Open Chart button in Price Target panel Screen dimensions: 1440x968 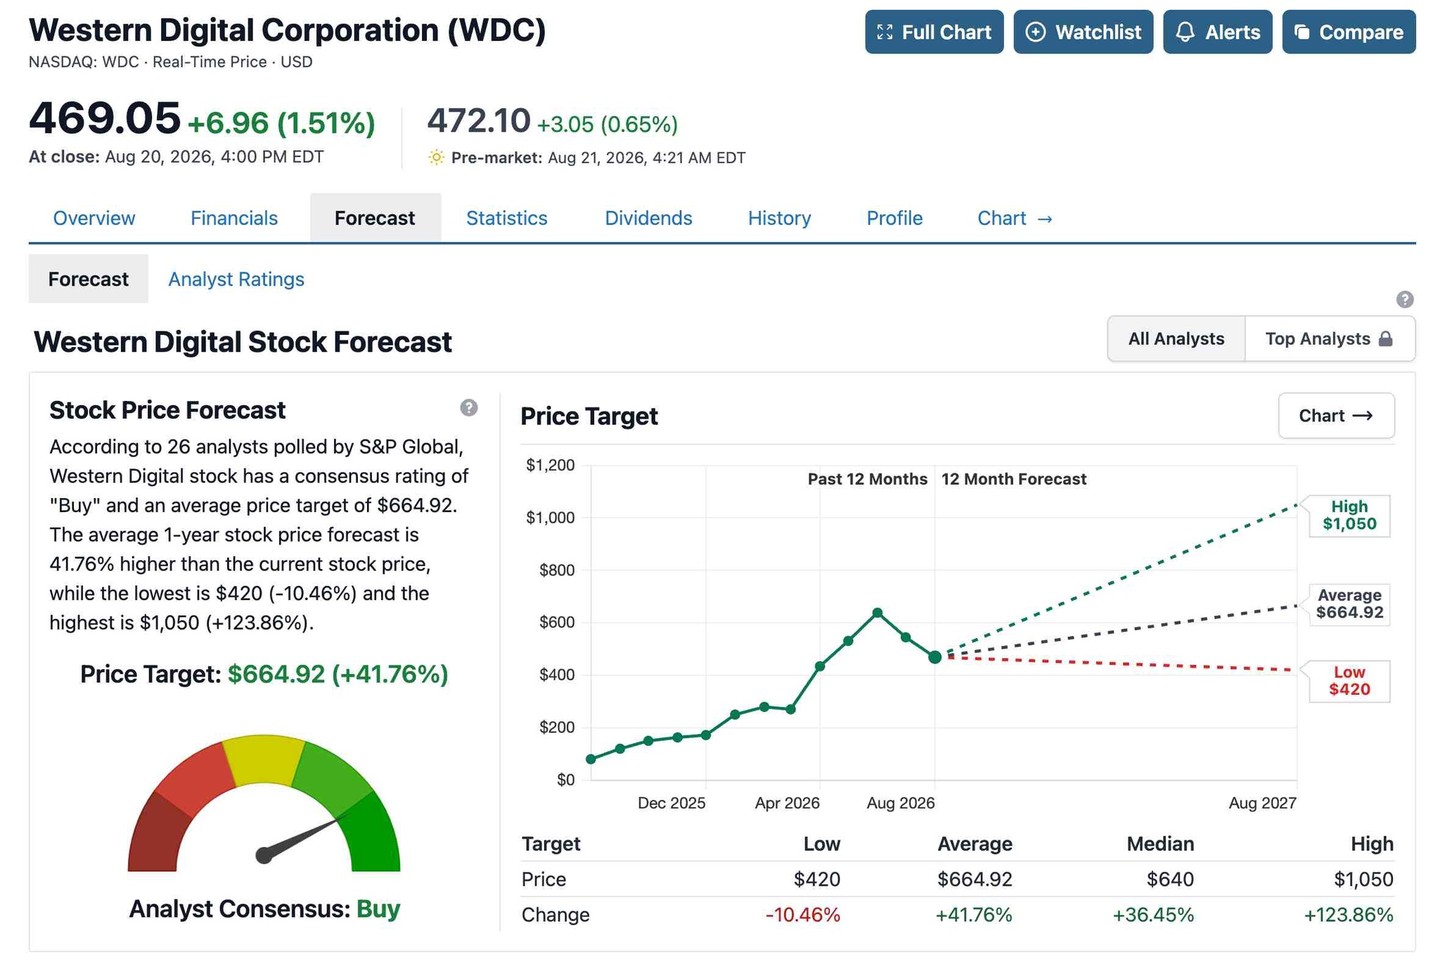click(x=1336, y=415)
